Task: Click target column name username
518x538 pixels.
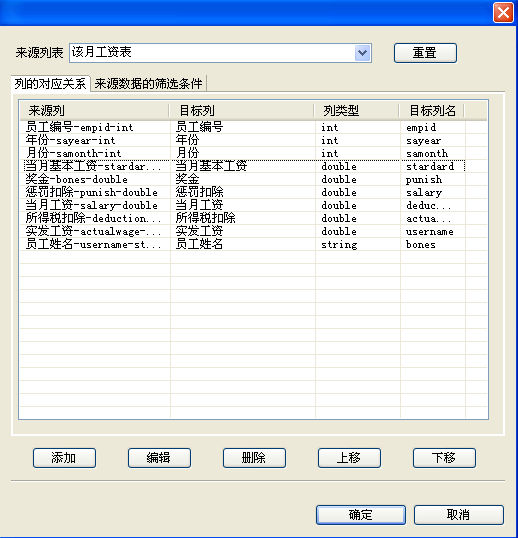Action: [x=429, y=232]
